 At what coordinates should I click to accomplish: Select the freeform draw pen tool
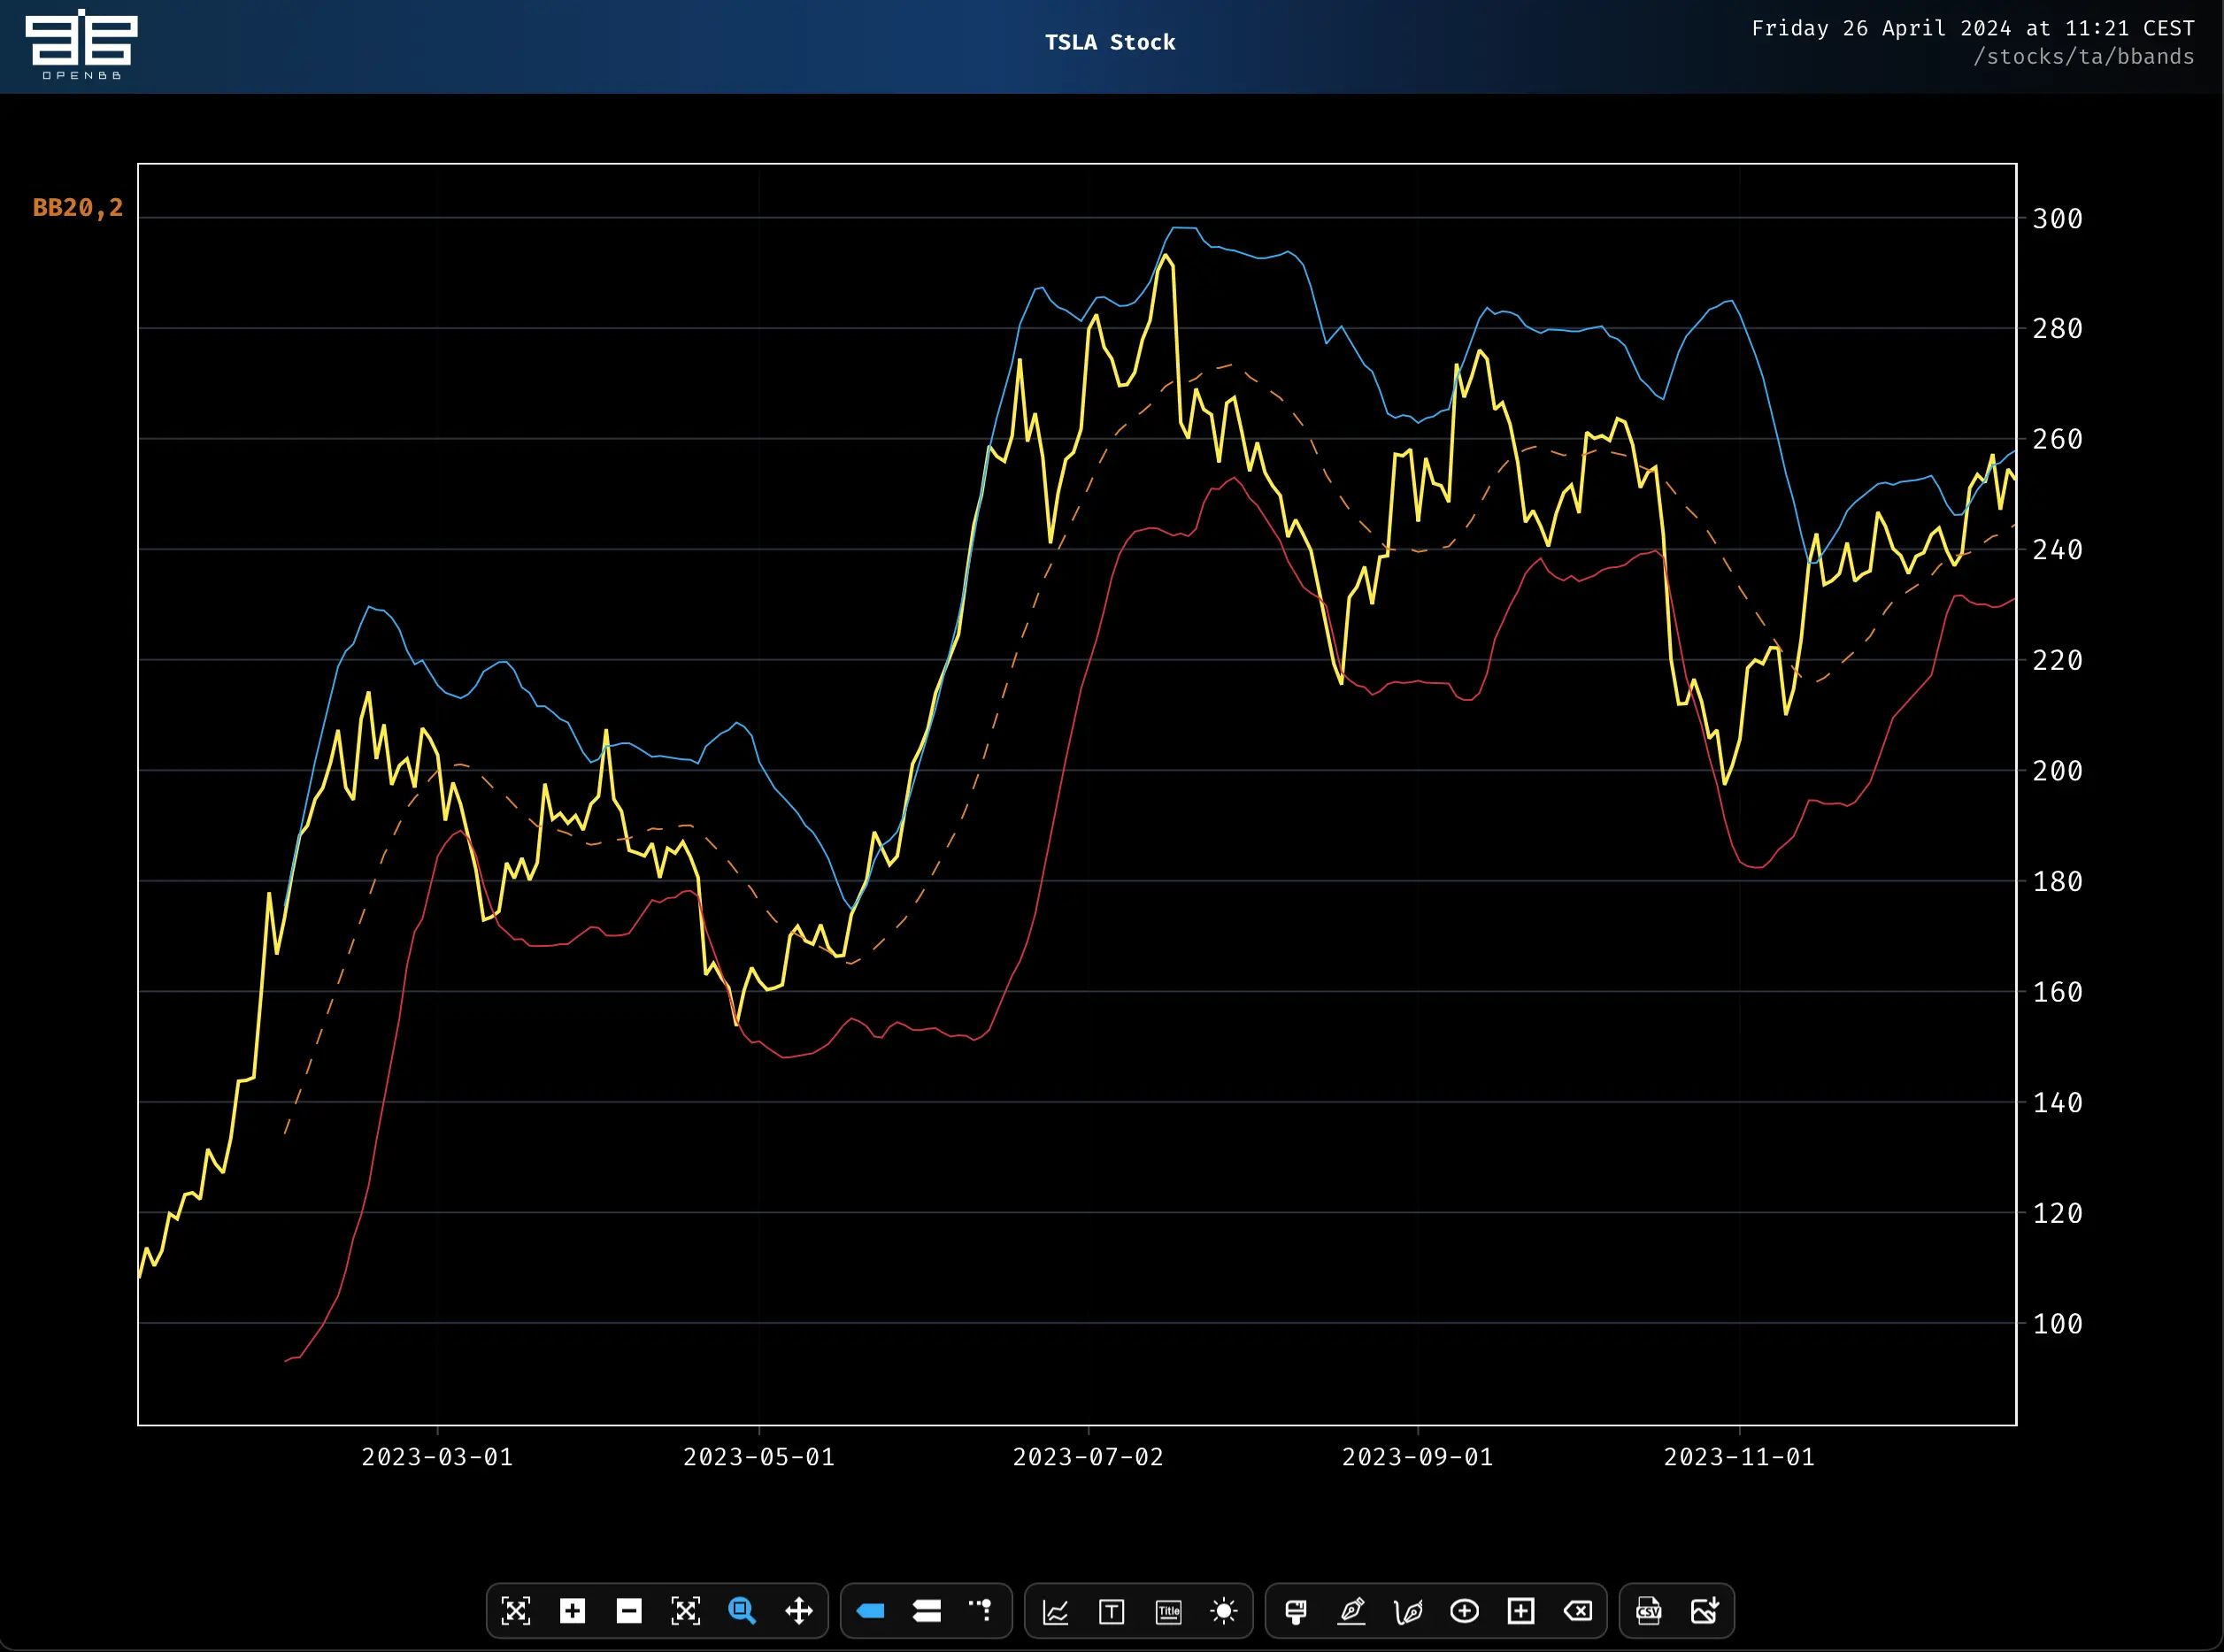1408,1611
